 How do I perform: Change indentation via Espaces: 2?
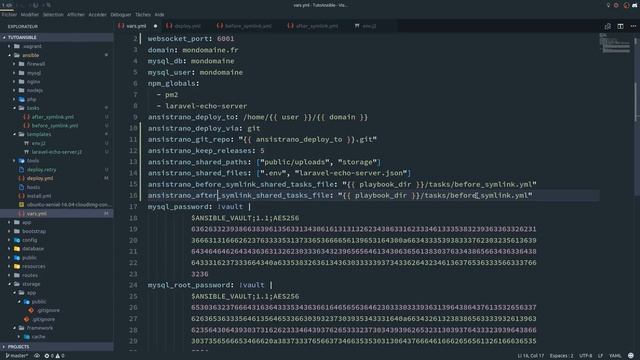[562, 356]
